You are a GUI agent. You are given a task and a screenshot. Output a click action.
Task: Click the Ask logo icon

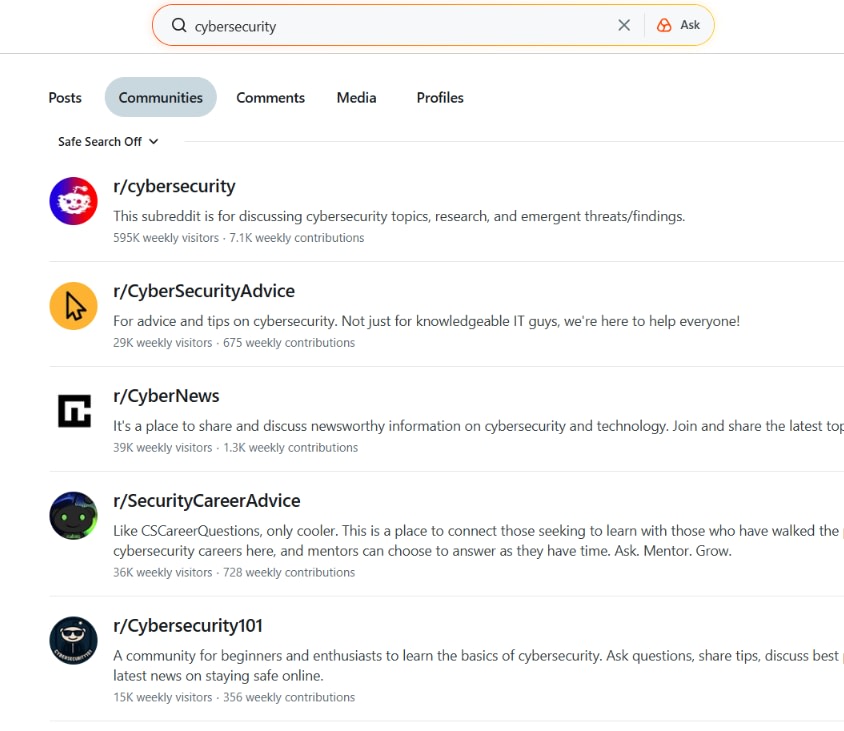pos(664,25)
